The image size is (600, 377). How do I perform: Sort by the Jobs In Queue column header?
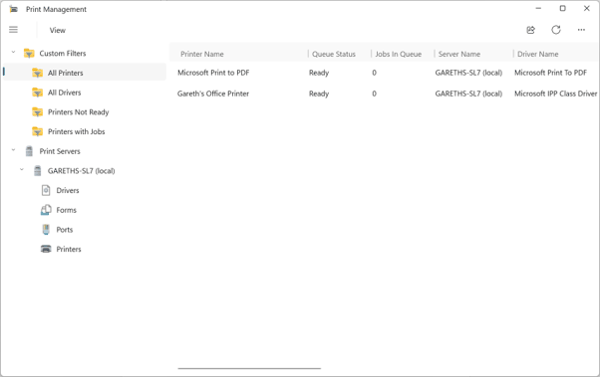pos(398,54)
